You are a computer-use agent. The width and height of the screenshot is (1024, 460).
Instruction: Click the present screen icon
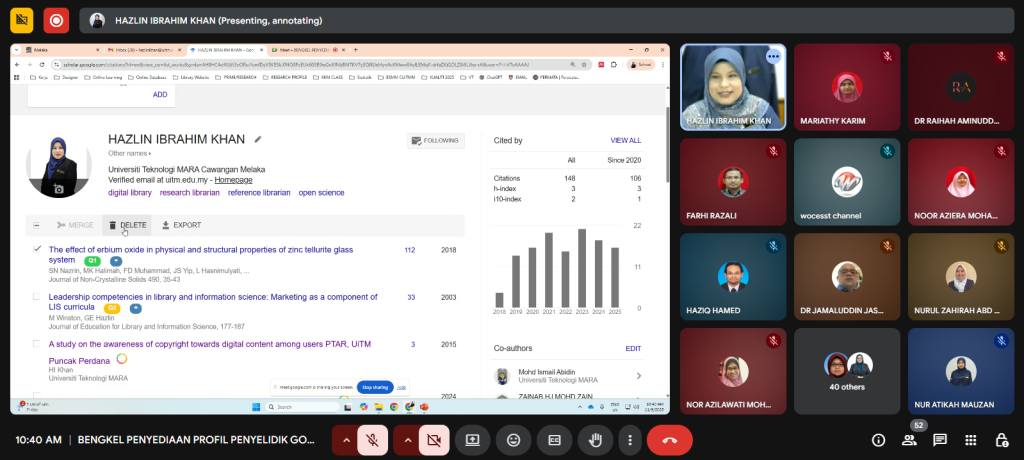click(472, 439)
